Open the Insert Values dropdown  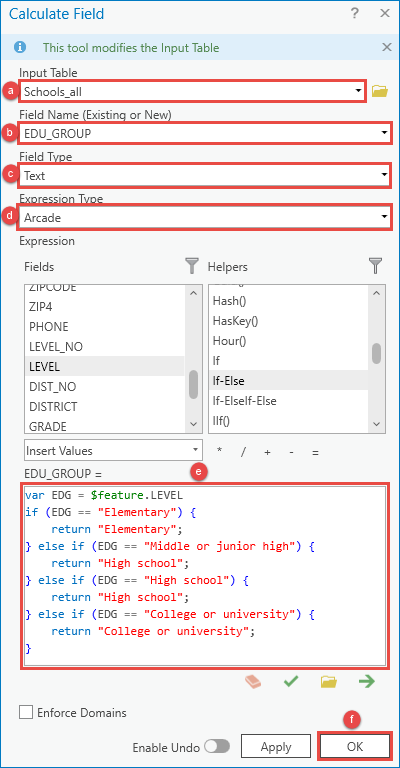[x=113, y=450]
